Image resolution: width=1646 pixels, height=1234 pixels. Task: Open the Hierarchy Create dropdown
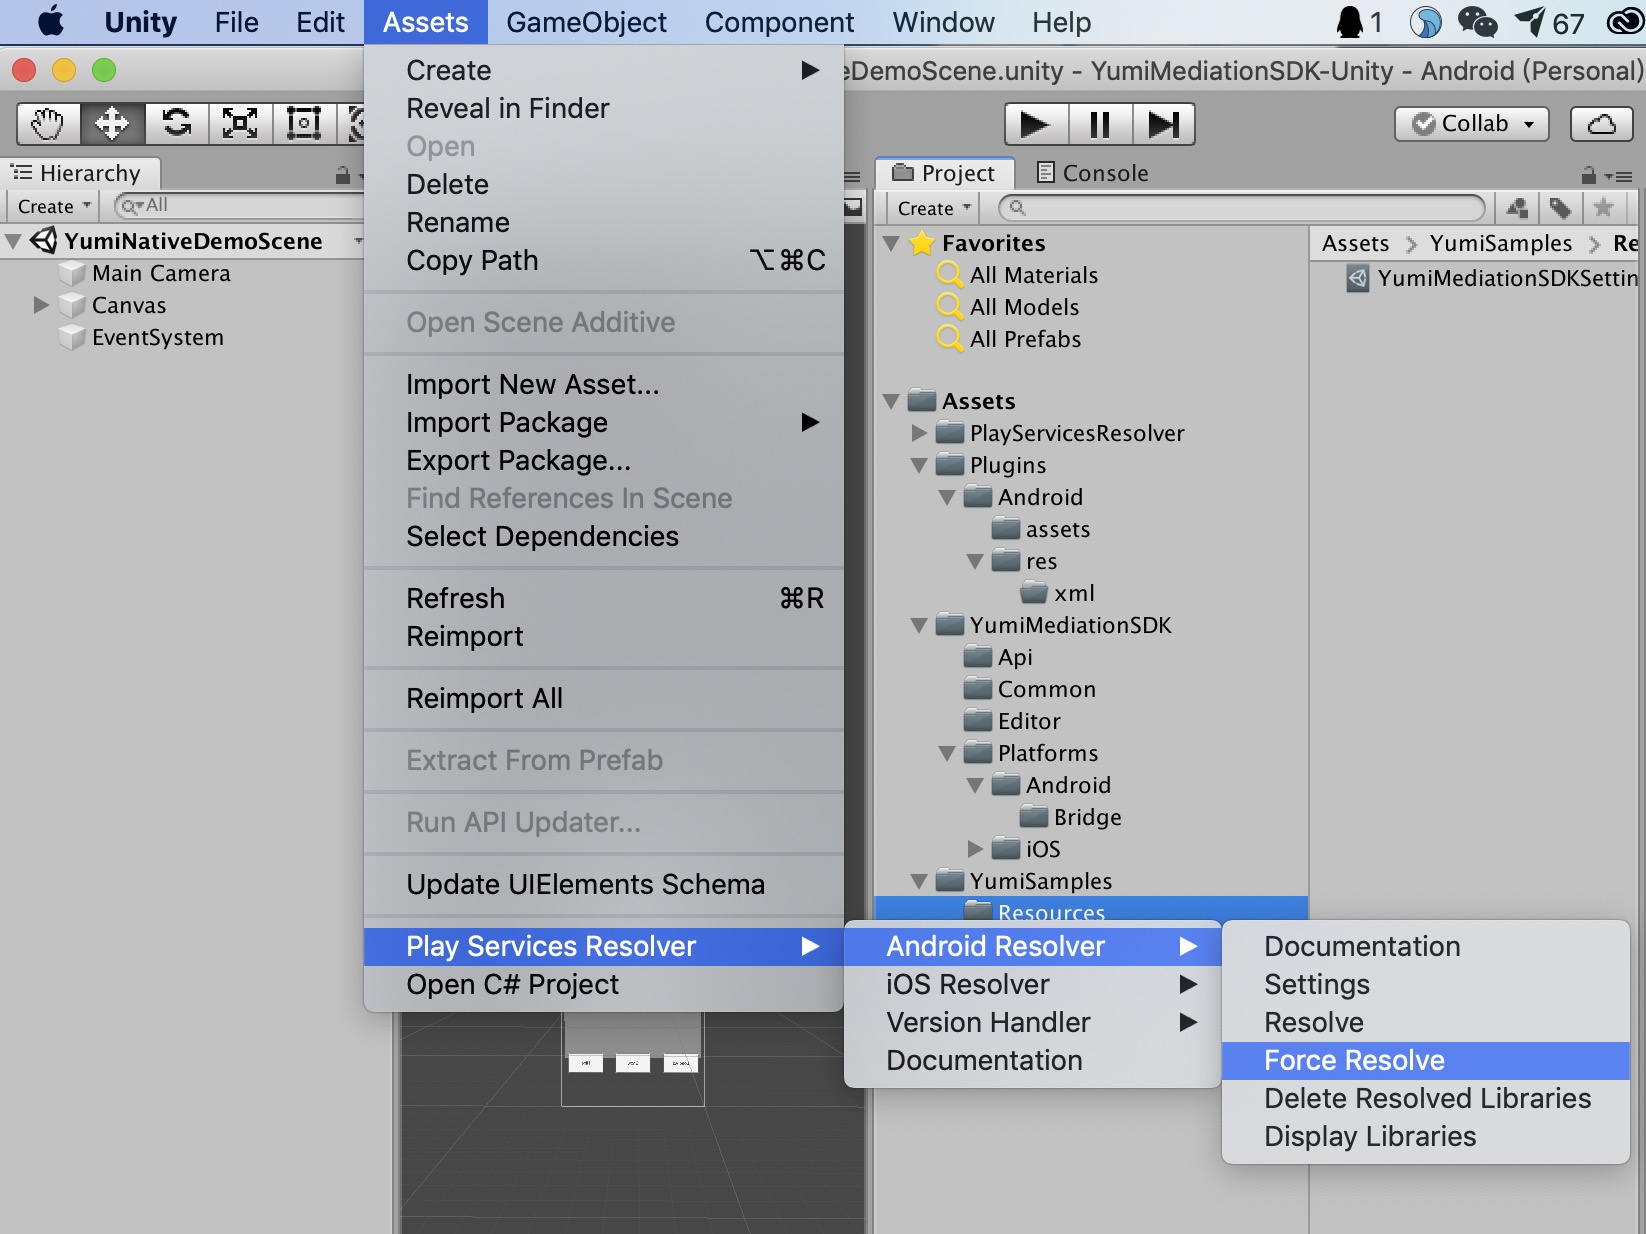point(54,206)
